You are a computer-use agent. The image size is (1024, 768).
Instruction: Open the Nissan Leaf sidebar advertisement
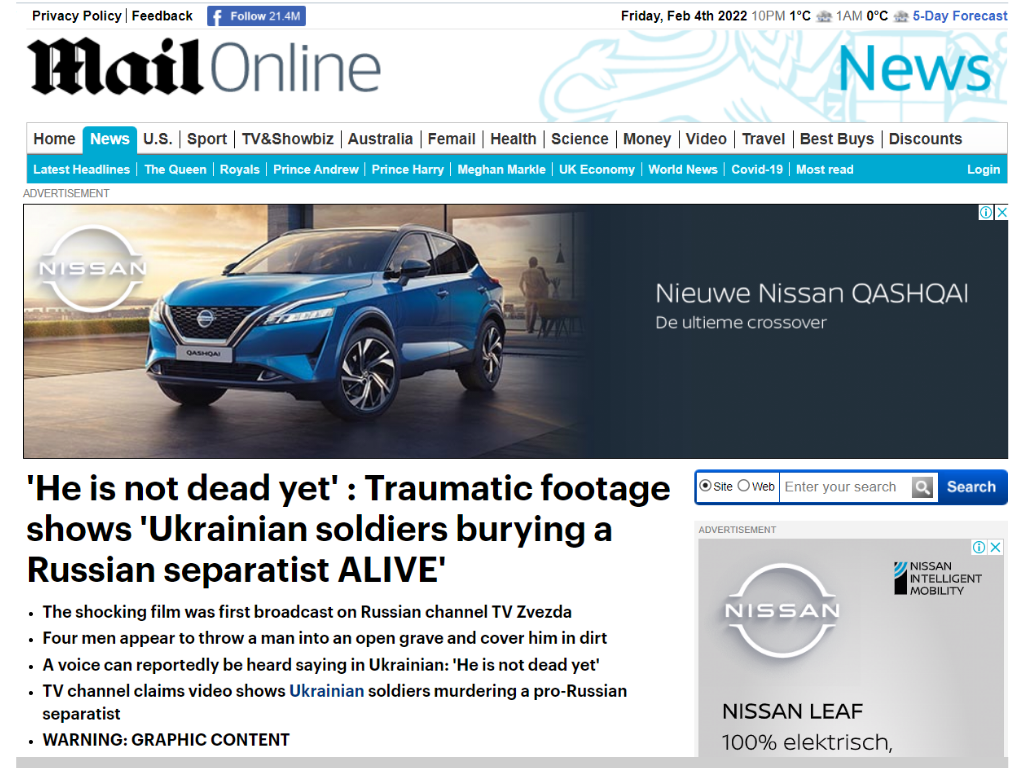[x=851, y=648]
